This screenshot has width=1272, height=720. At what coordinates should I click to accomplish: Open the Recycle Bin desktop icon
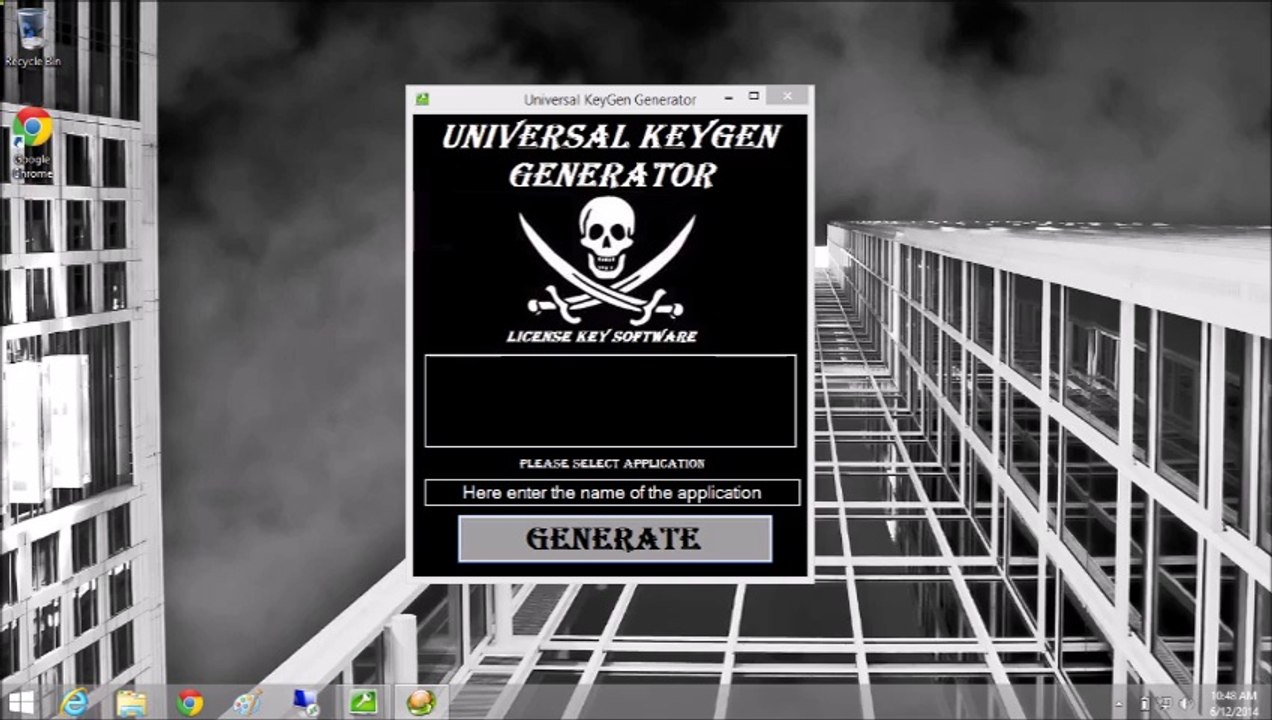point(32,37)
